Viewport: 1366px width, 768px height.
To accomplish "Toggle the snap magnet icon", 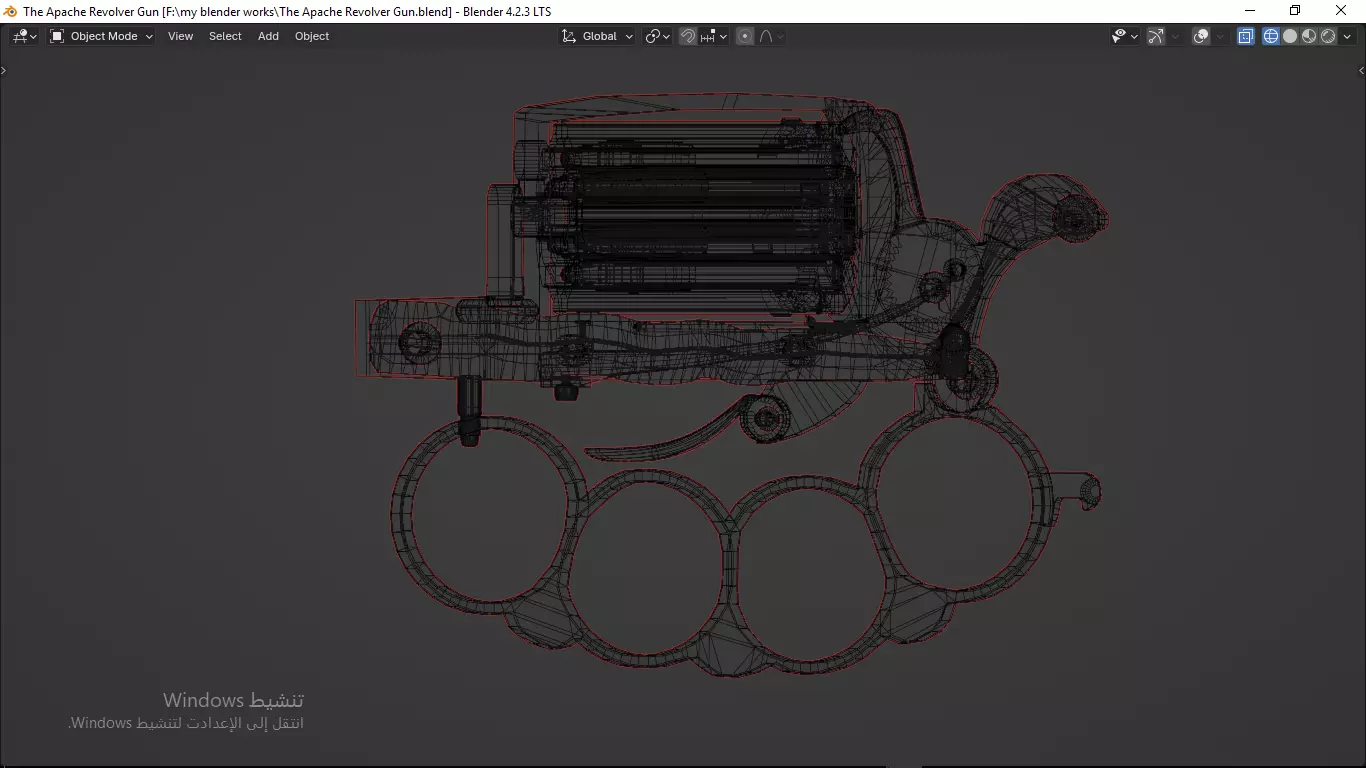I will (688, 36).
